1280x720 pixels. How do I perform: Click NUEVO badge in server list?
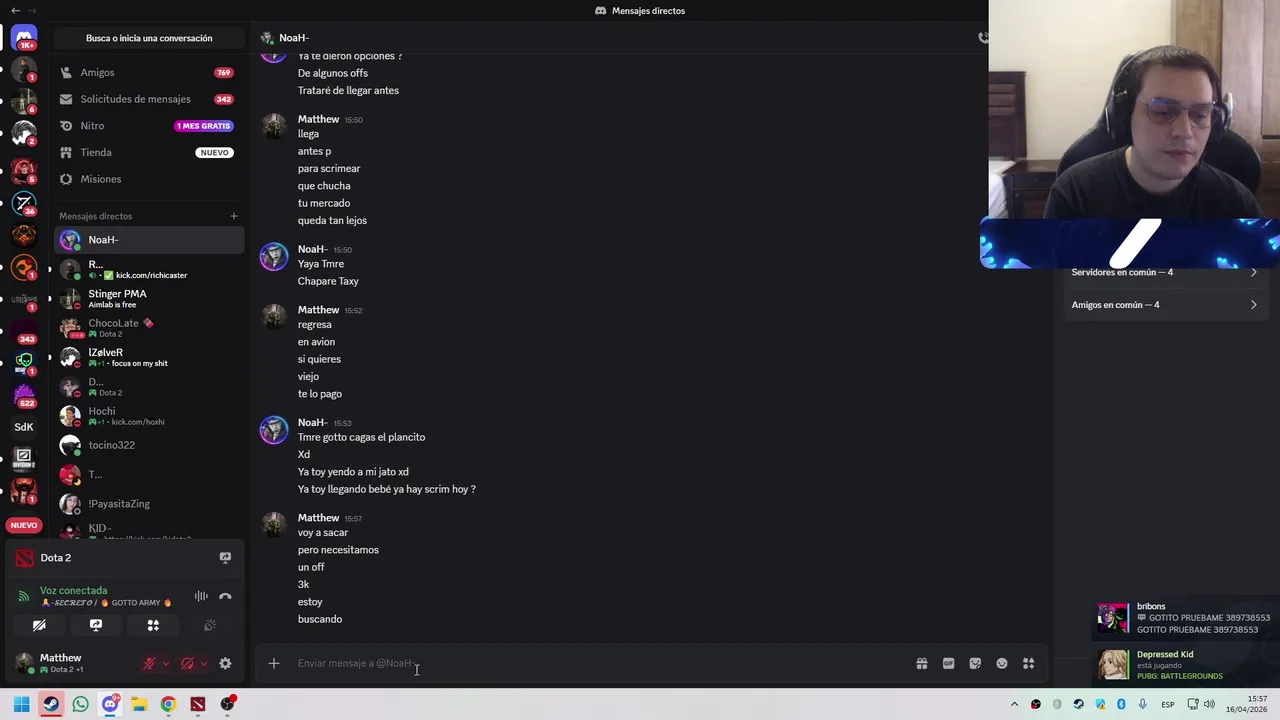coord(24,525)
